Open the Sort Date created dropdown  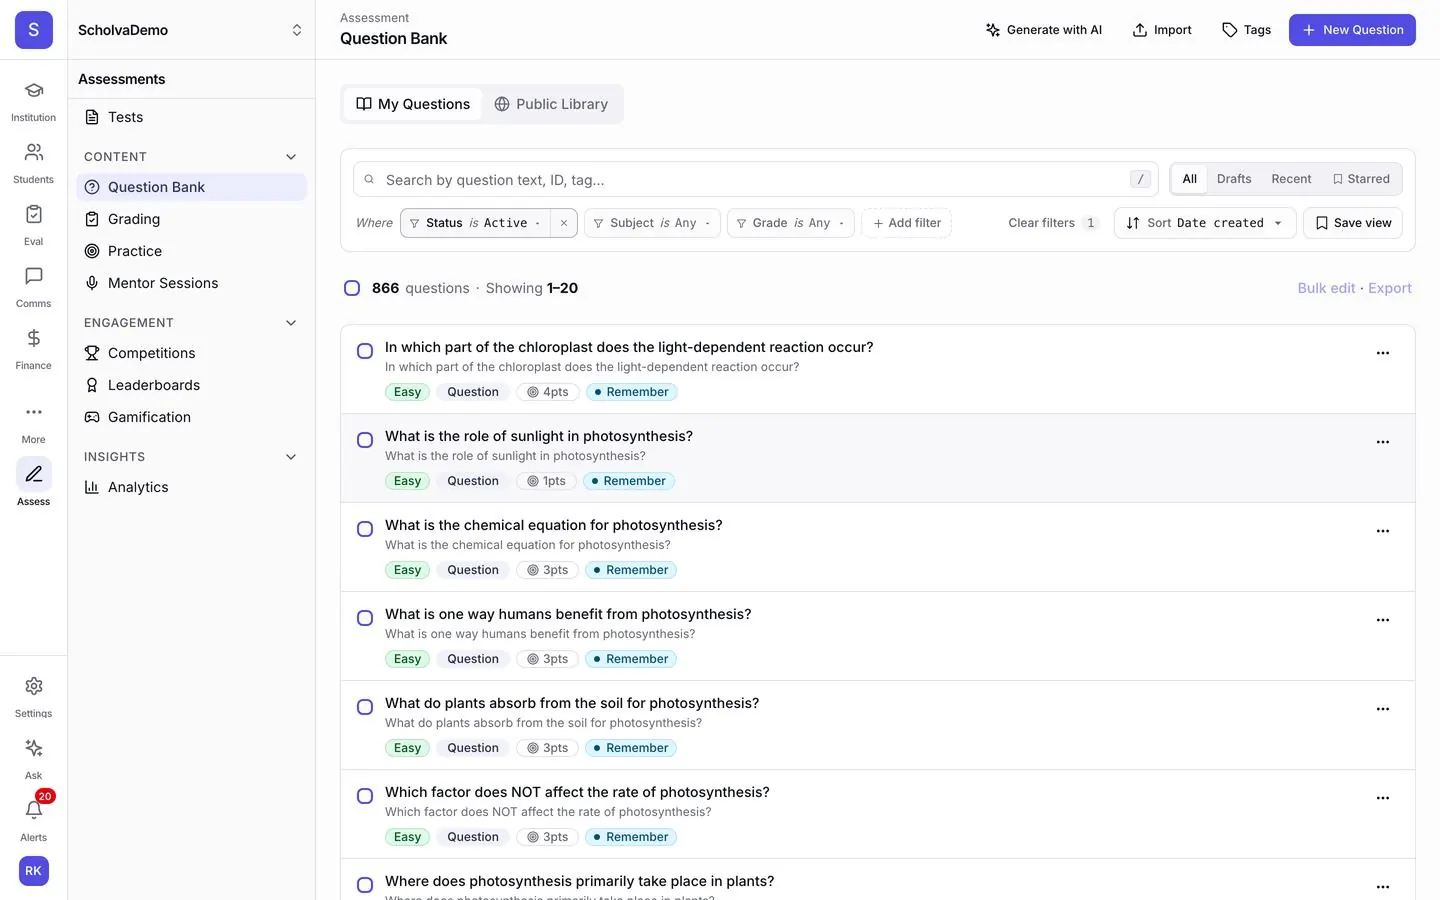coord(1205,223)
